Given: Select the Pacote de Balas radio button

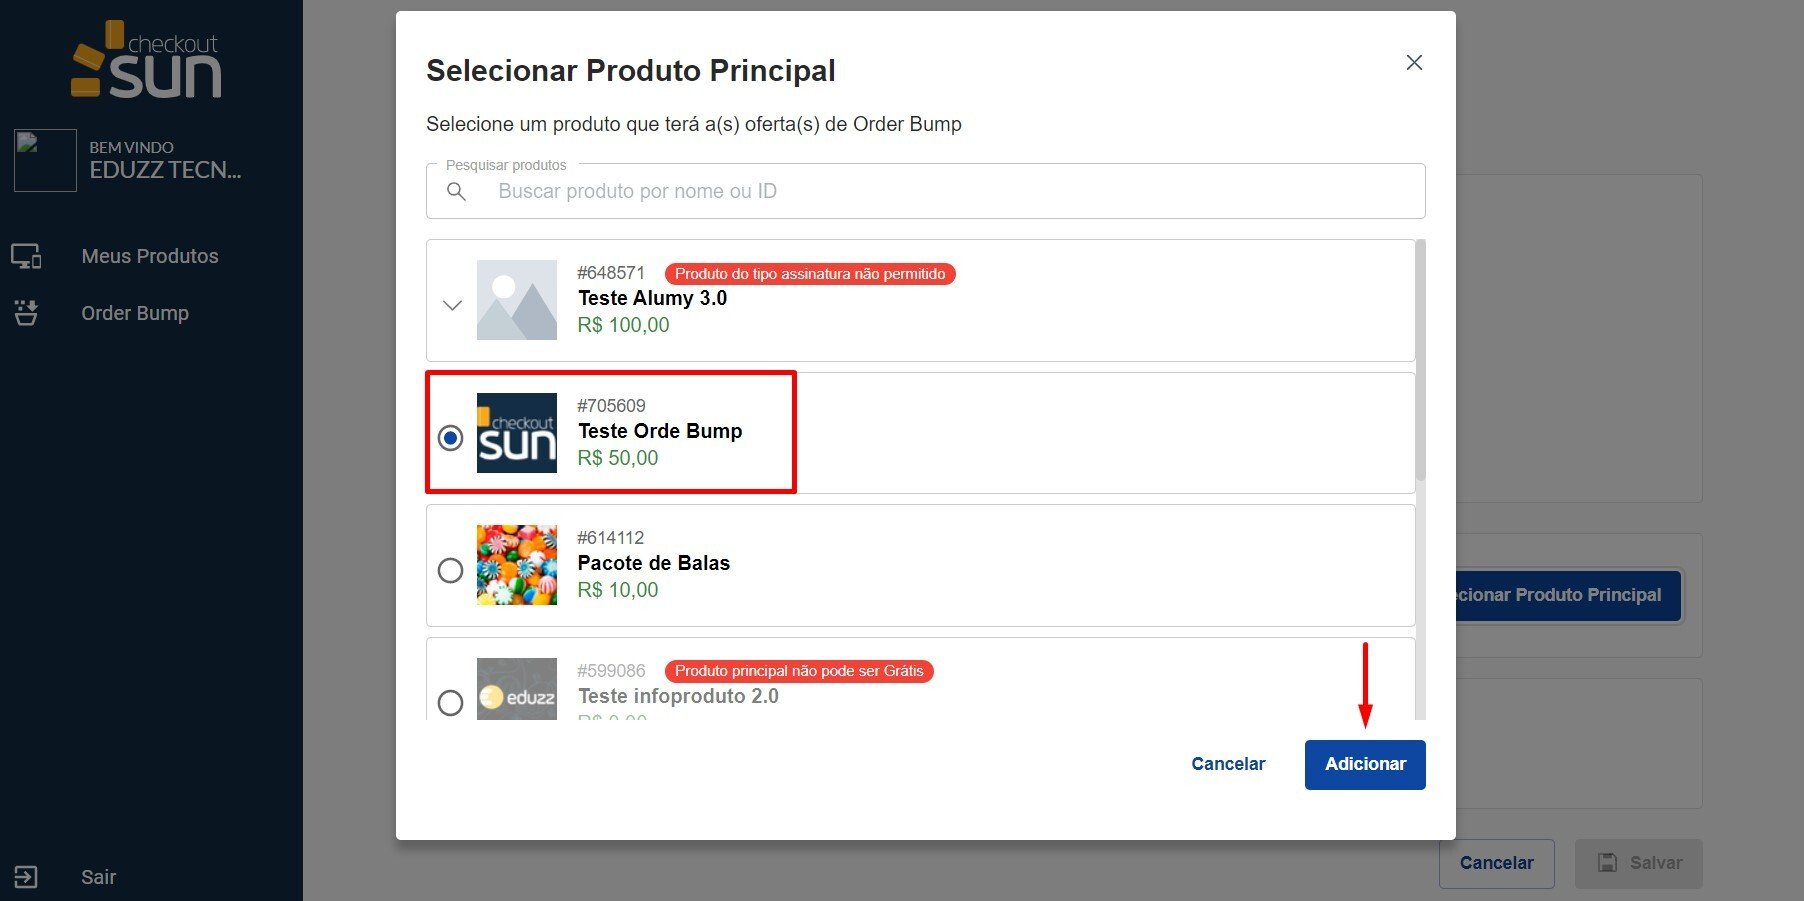Looking at the screenshot, I should click(x=451, y=570).
